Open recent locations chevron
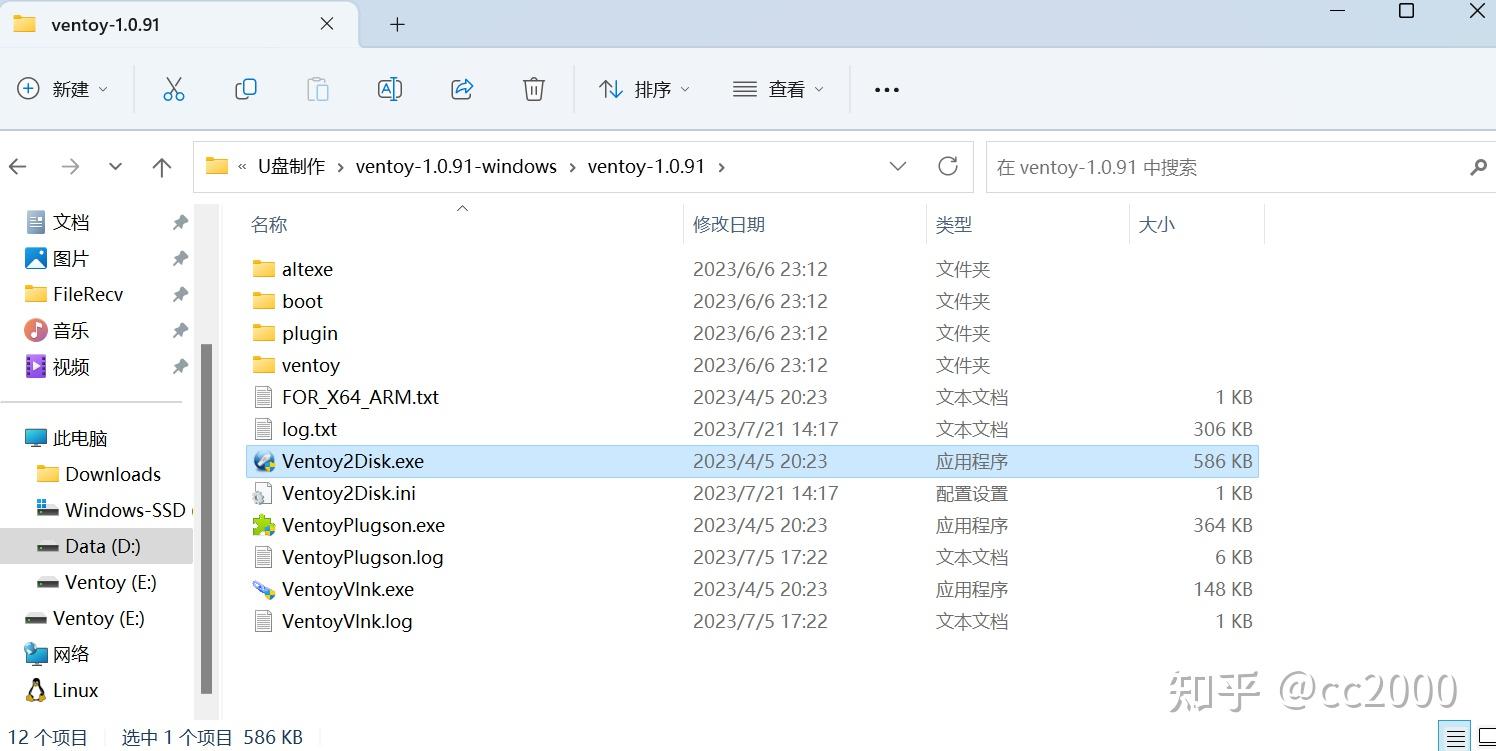 click(x=116, y=167)
